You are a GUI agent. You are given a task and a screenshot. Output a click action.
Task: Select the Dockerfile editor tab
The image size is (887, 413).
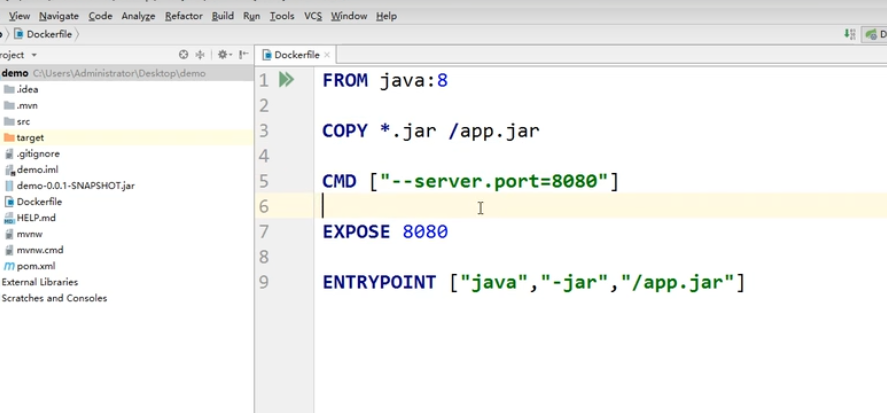click(296, 55)
